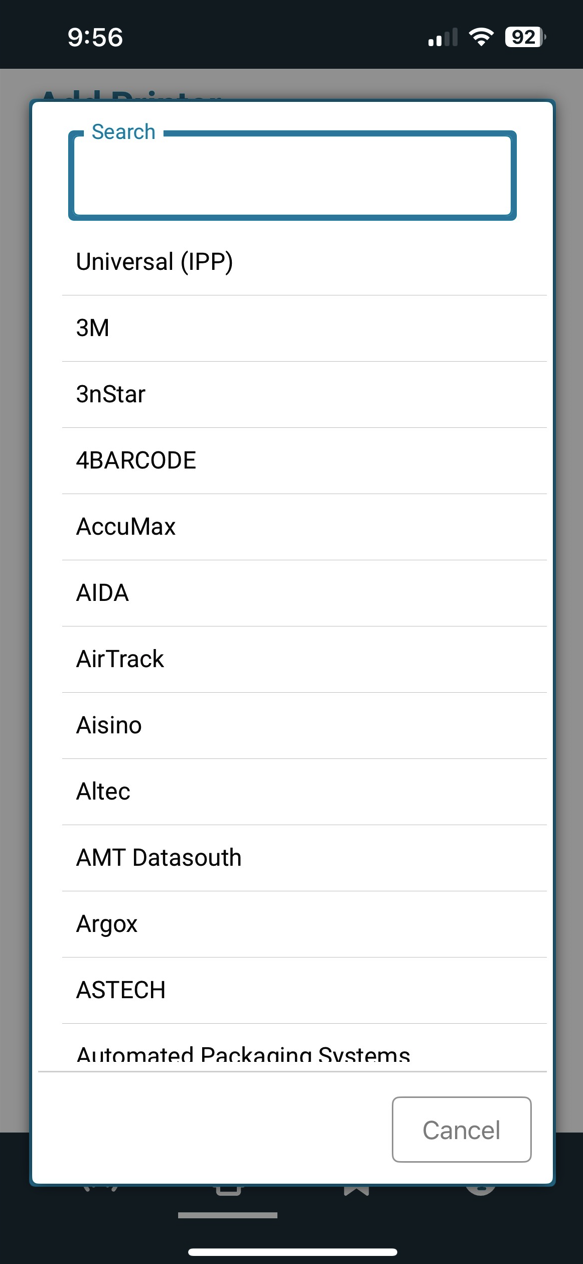Choose 3M printer brand
This screenshot has height=1264, width=583.
[304, 328]
